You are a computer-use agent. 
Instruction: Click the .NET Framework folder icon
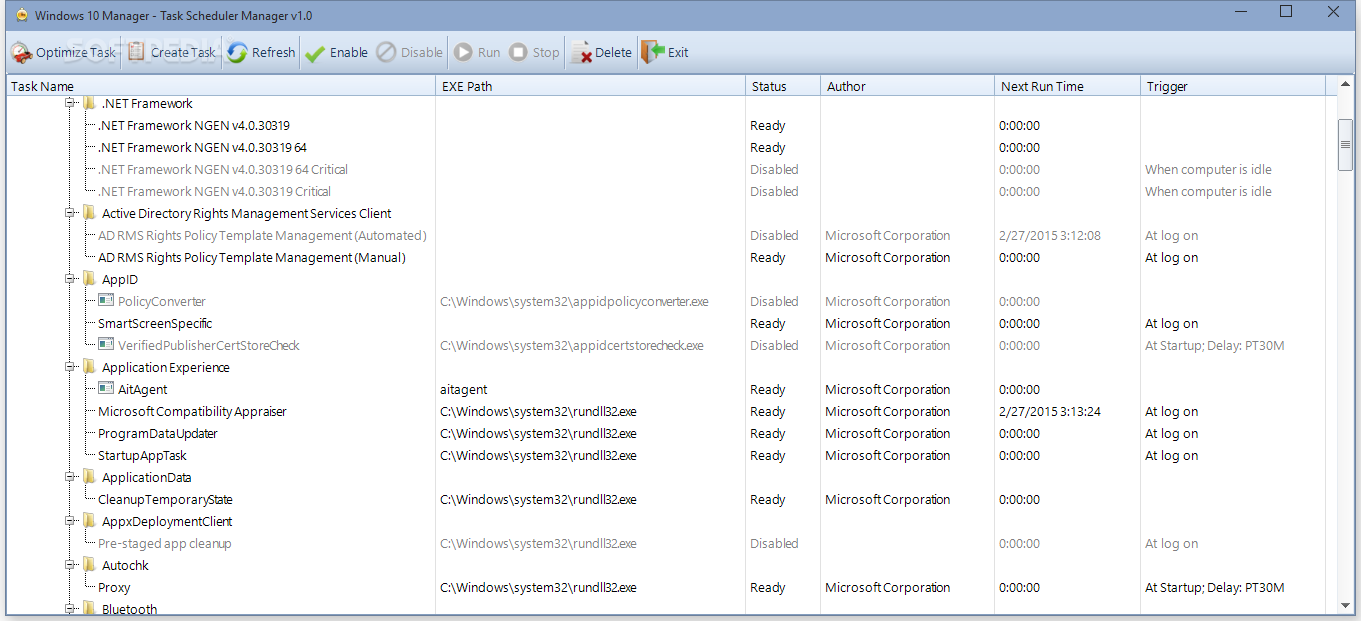(x=89, y=103)
